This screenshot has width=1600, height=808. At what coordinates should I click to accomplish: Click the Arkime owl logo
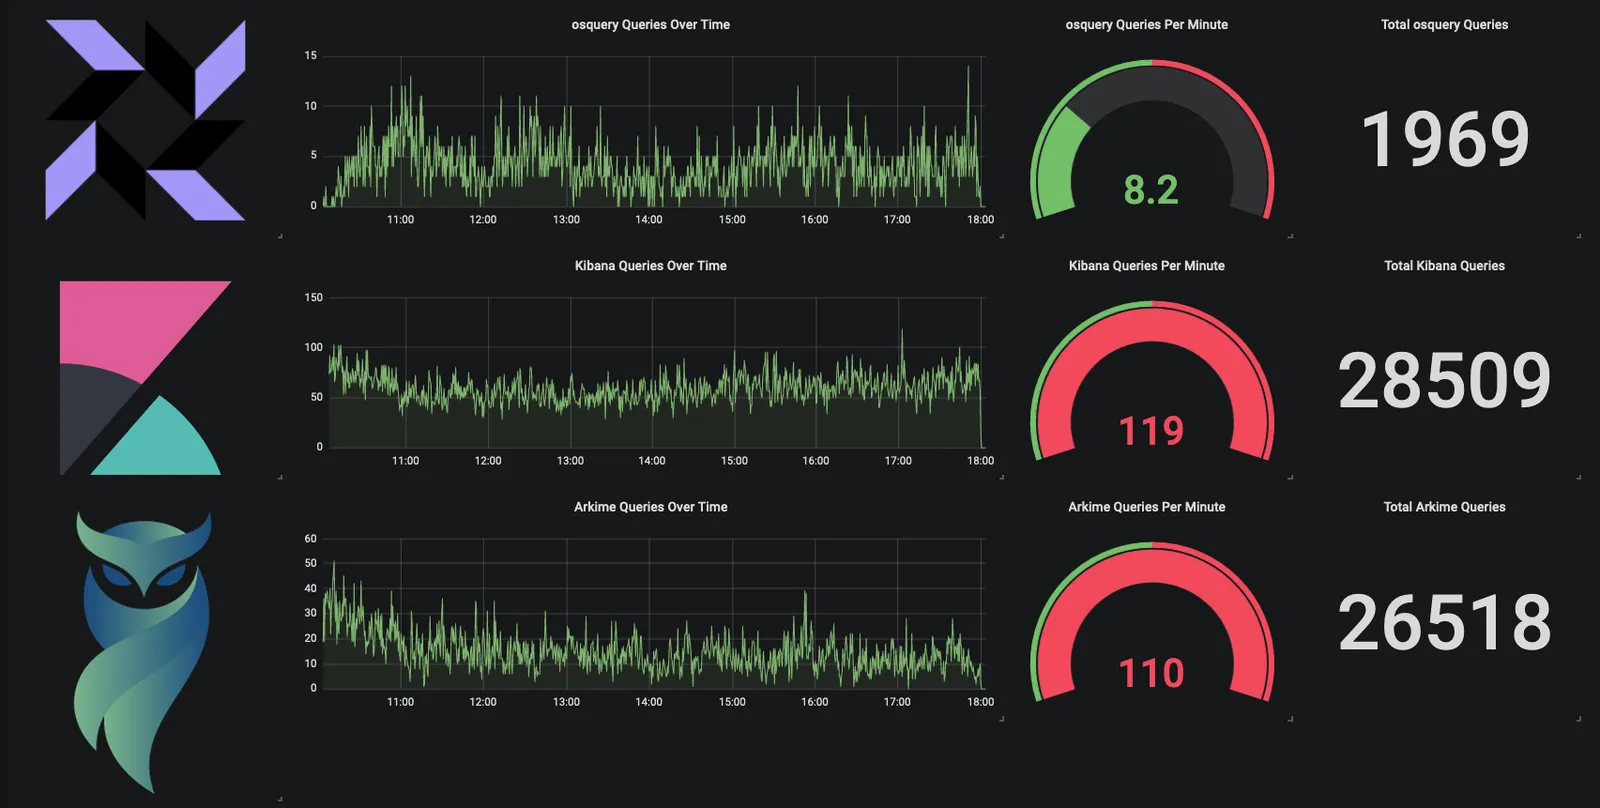tap(143, 652)
